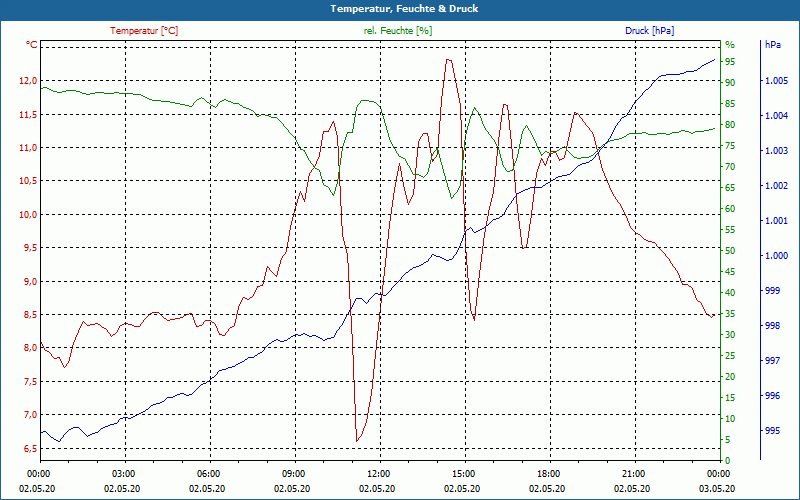Click the 70 humidity axis value
Screen dimensions: 800x500
pyautogui.click(x=730, y=167)
